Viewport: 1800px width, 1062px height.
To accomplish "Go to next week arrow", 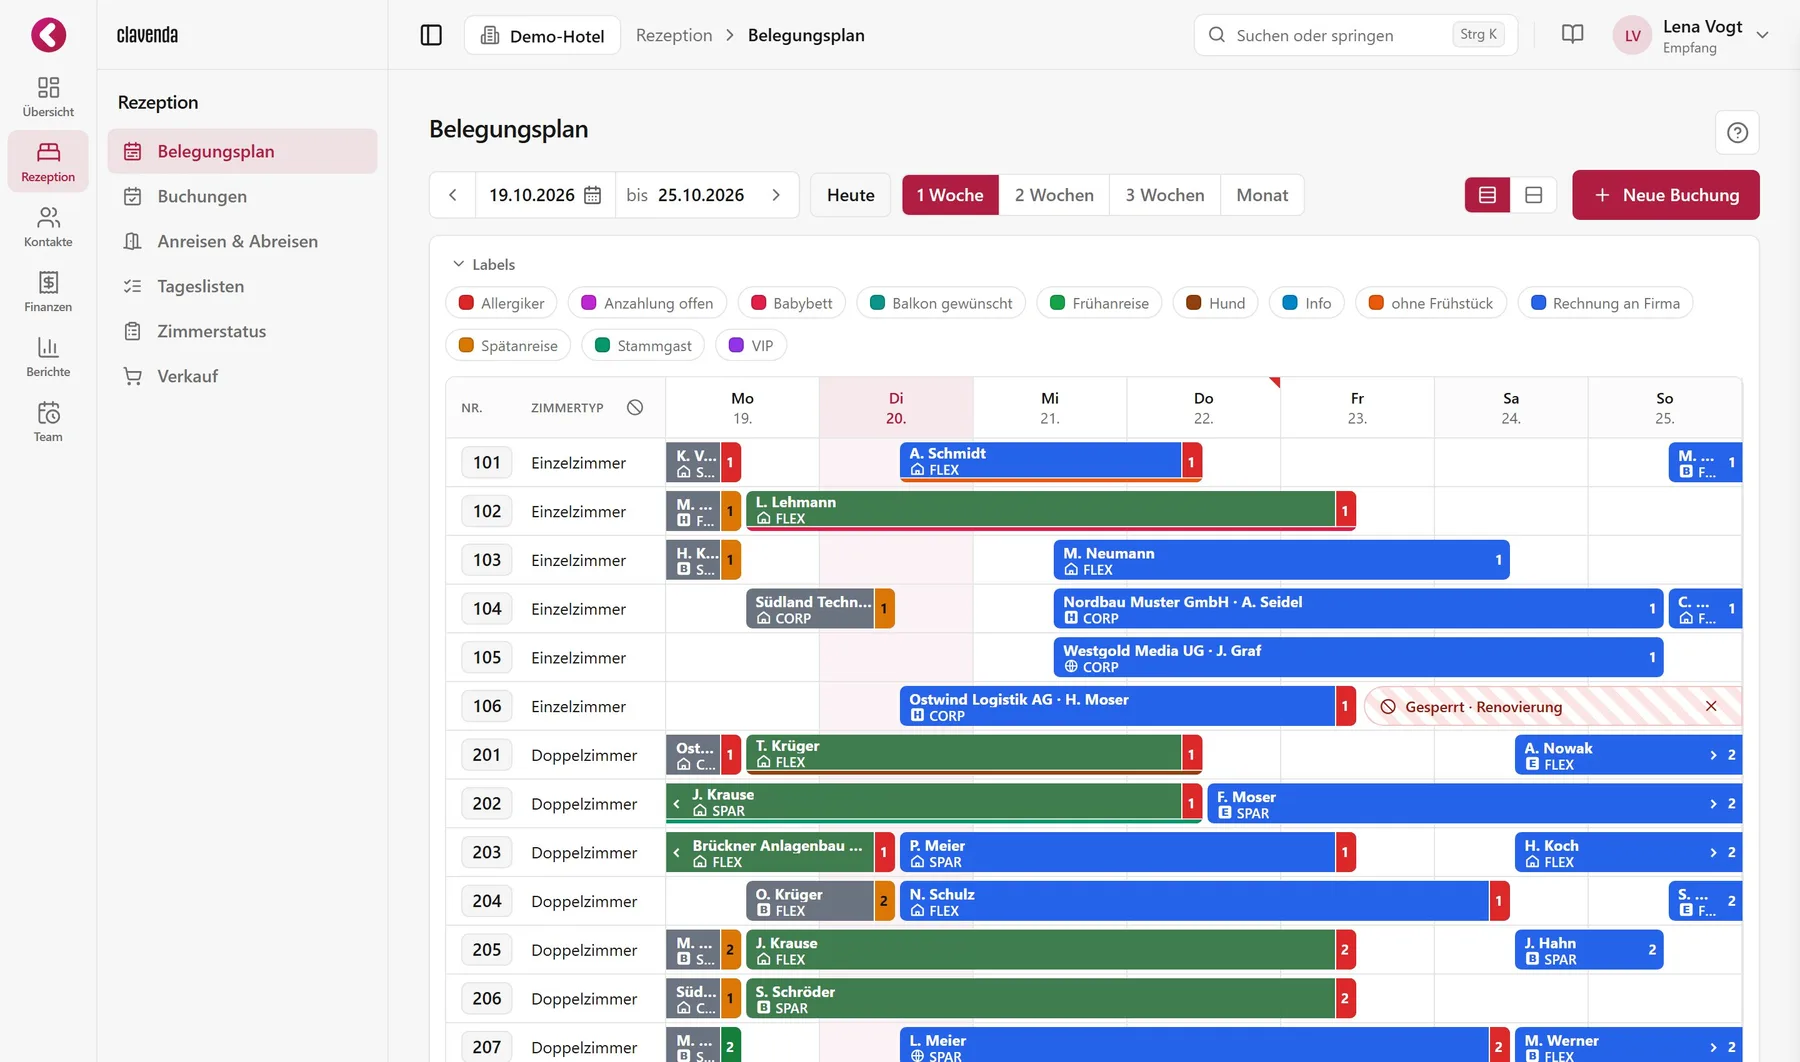I will tap(776, 195).
